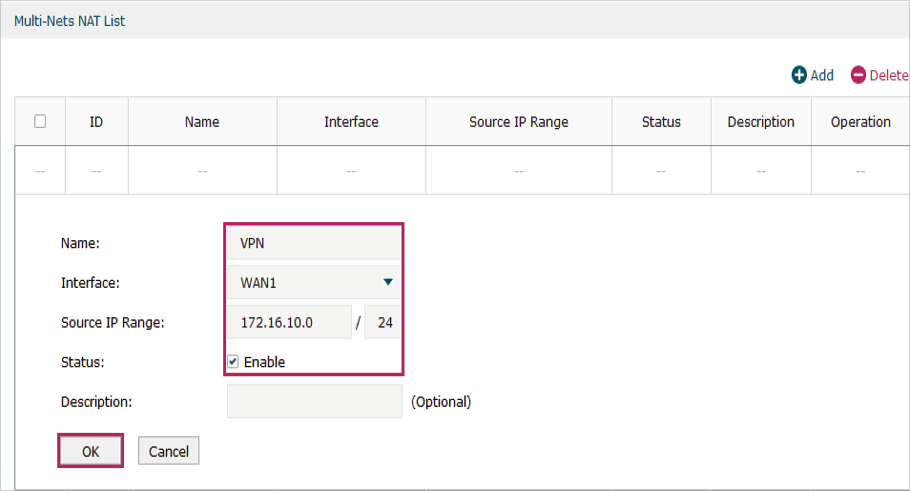This screenshot has width=910, height=491.
Task: Expand the Interface dropdown arrow
Action: 388,283
